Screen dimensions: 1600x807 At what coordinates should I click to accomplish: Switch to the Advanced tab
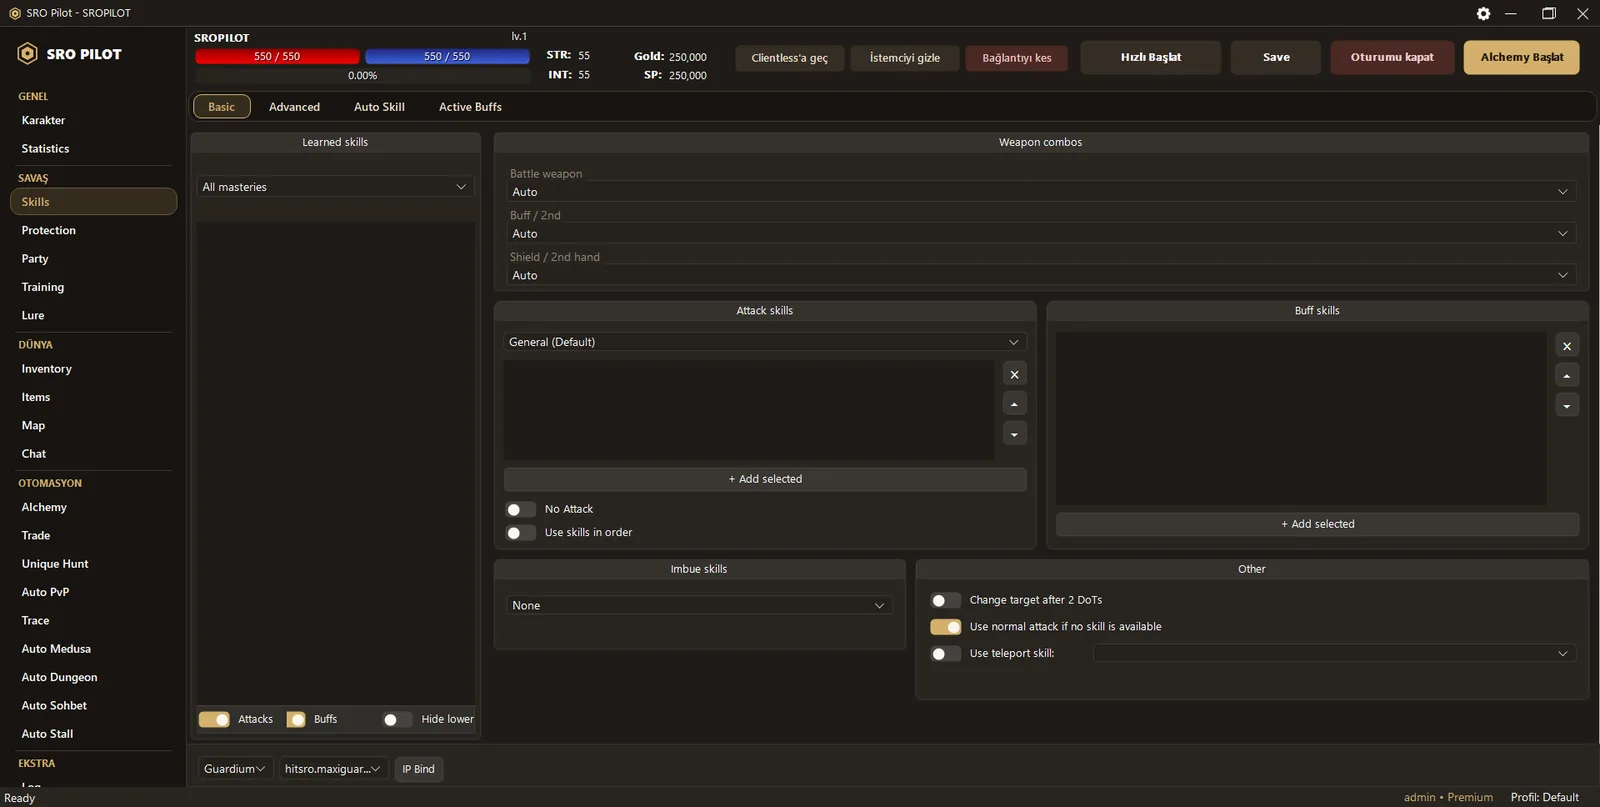[x=294, y=107]
